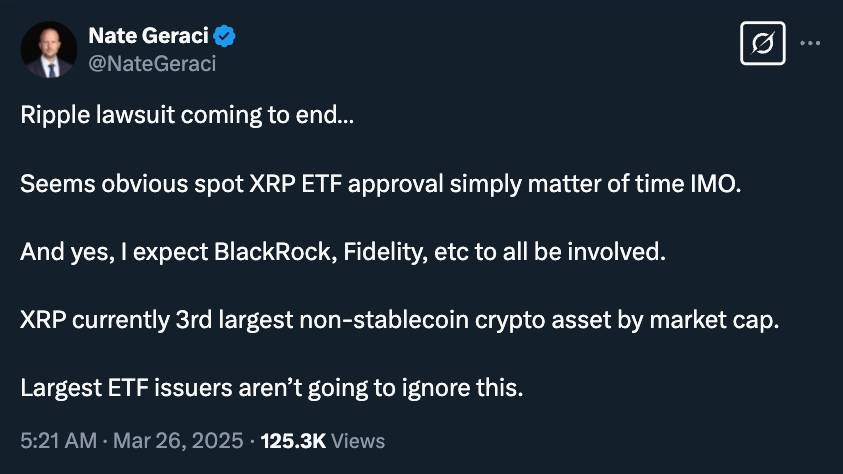
Task: Click the word Fidelity in the post
Action: (385, 252)
